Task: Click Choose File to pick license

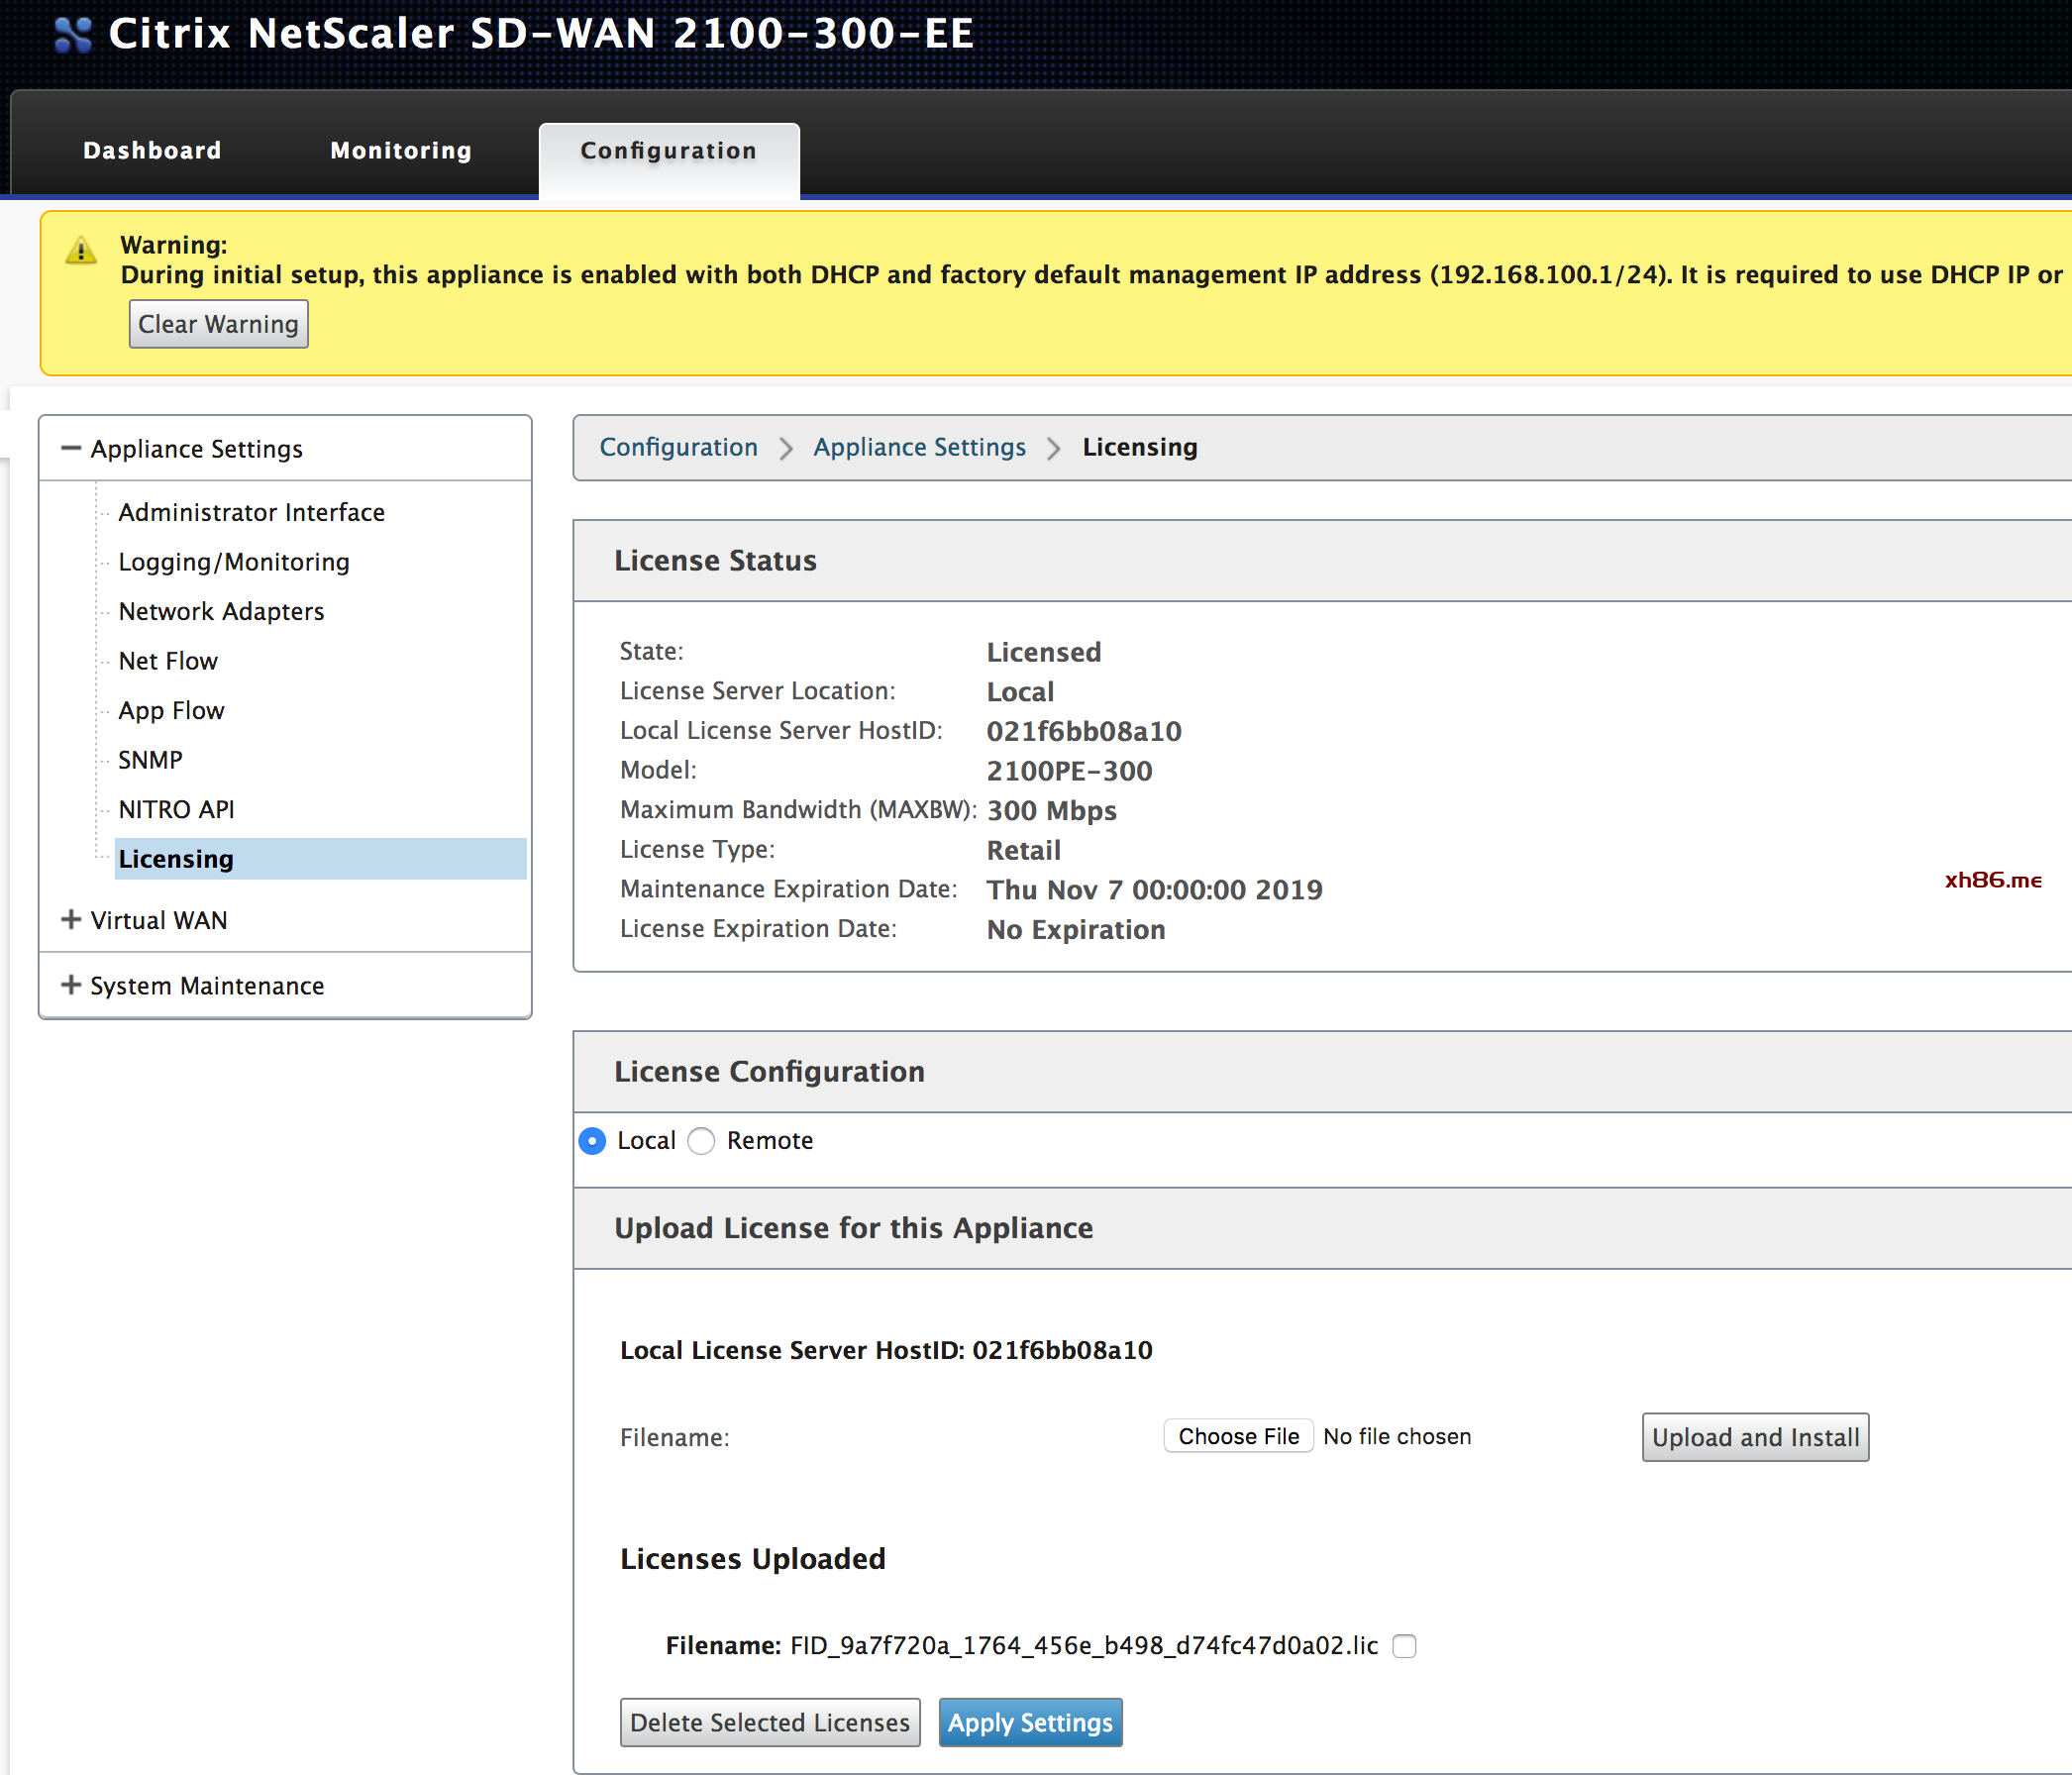Action: [1239, 1436]
